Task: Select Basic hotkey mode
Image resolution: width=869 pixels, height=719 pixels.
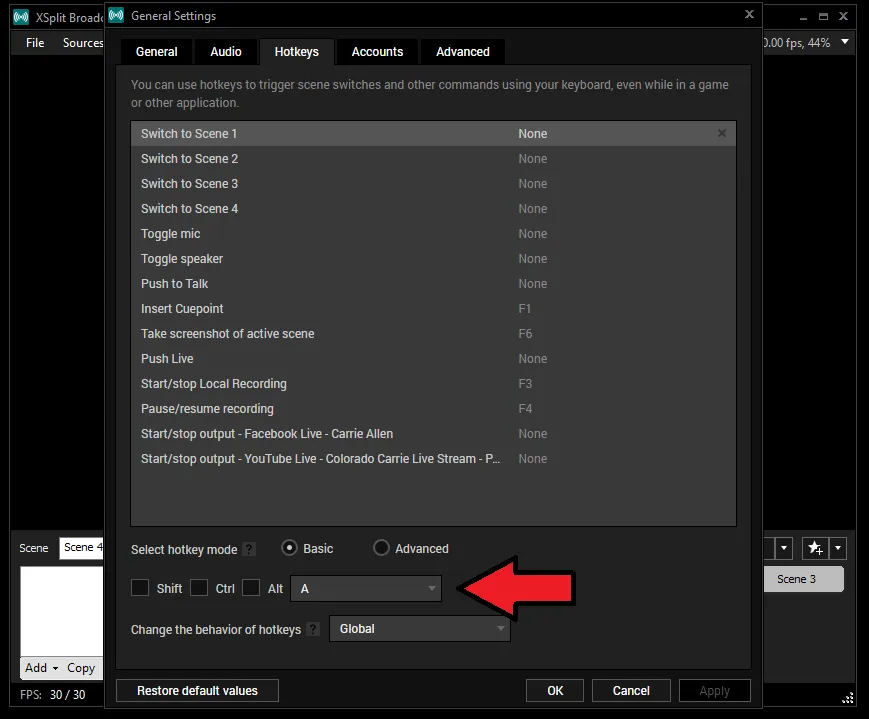Action: pyautogui.click(x=289, y=548)
